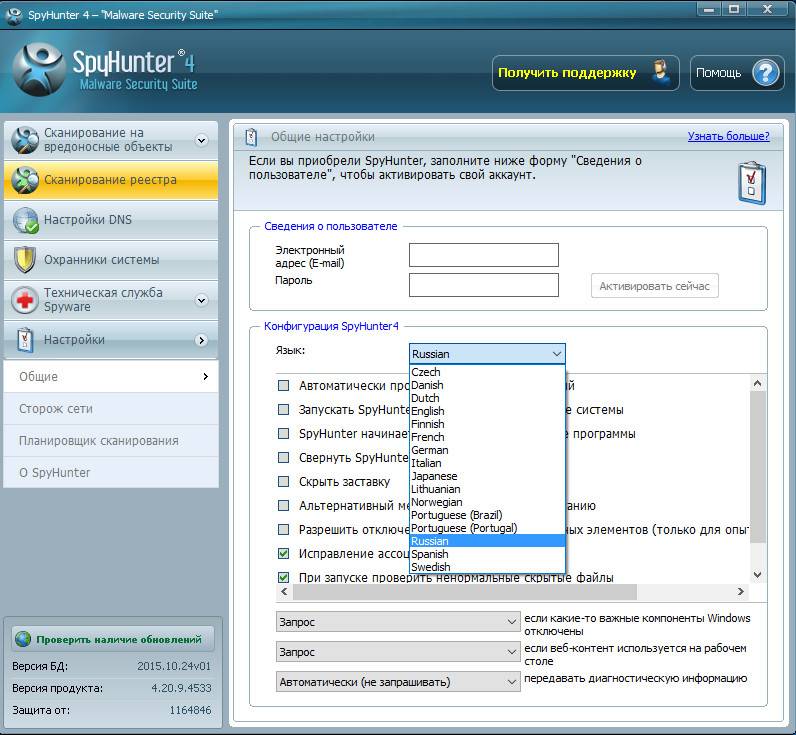Choose Danish from language list
Viewport: 796px width, 735px height.
click(487, 385)
